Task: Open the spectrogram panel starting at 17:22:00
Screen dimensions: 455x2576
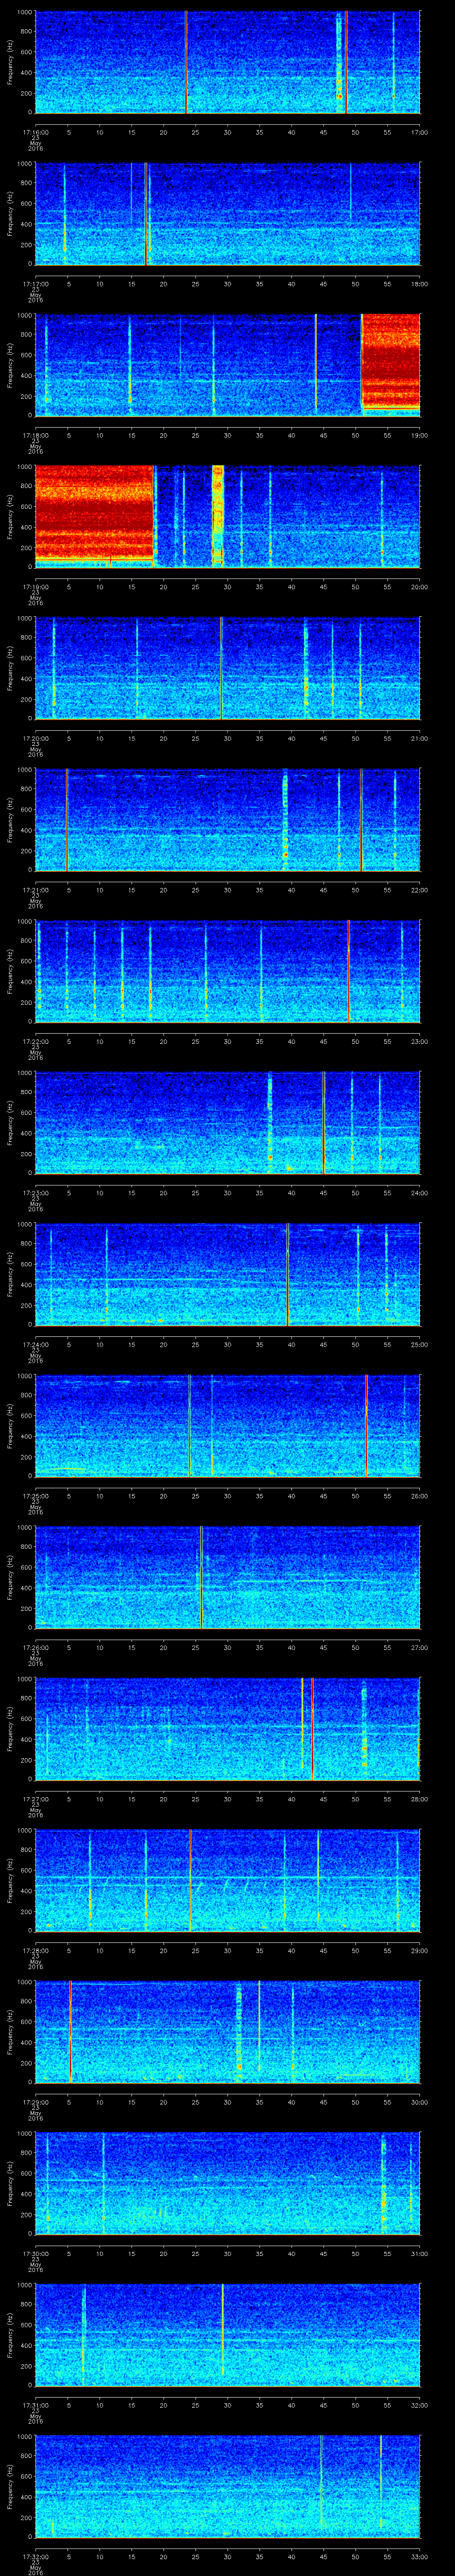Action: [228, 972]
